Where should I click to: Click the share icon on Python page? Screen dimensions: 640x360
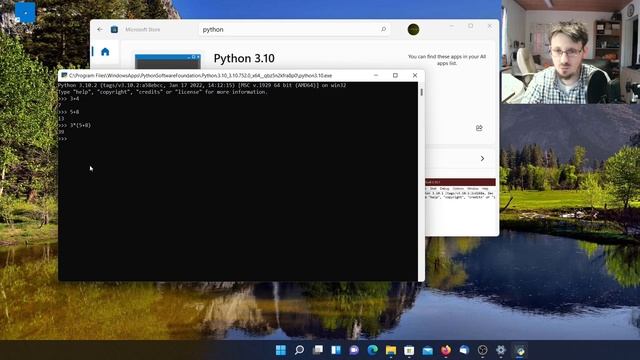click(479, 128)
